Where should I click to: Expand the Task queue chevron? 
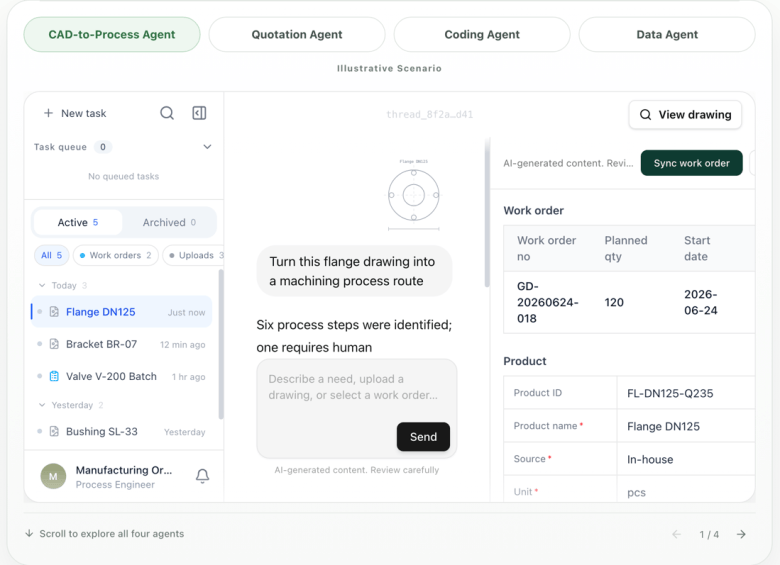coord(207,147)
